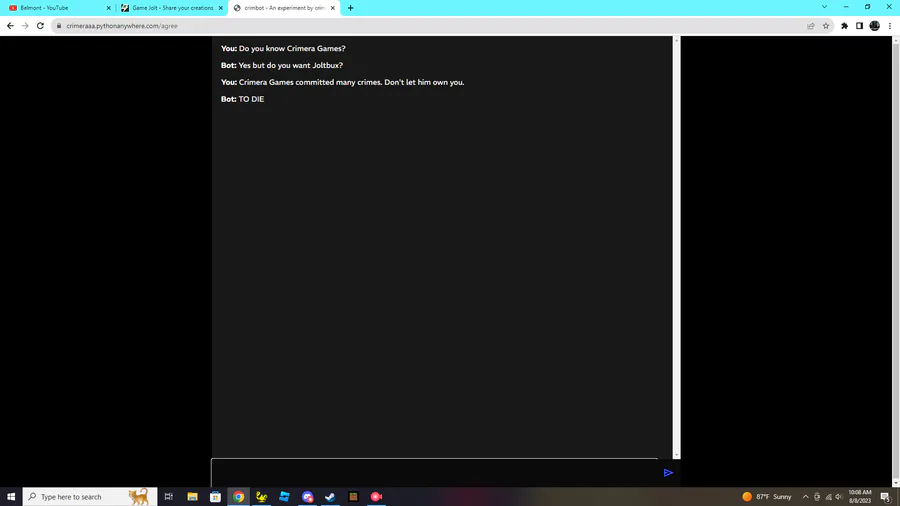
Task: Open a new browser tab
Action: tap(350, 8)
